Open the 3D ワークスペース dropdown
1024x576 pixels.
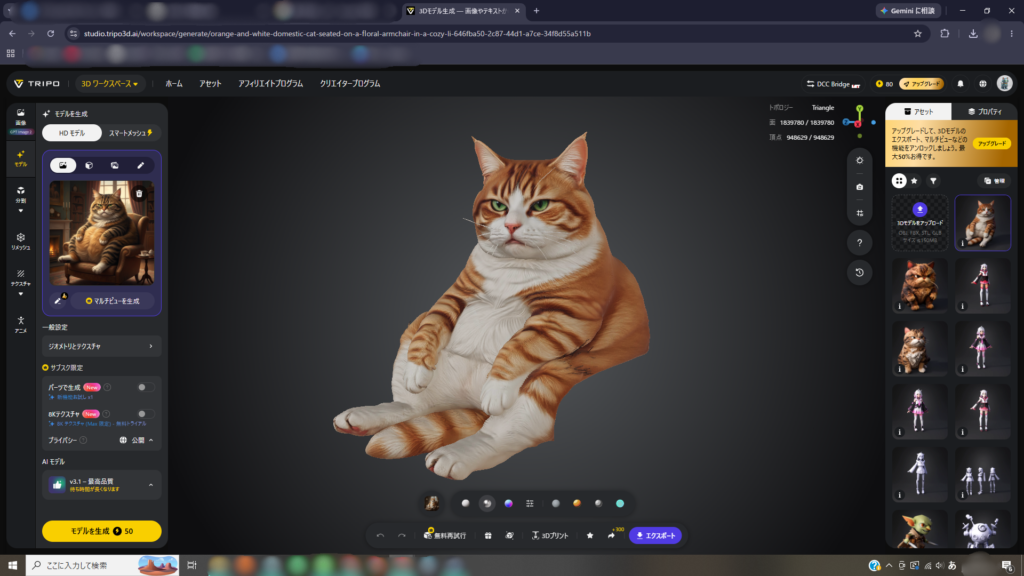(109, 84)
